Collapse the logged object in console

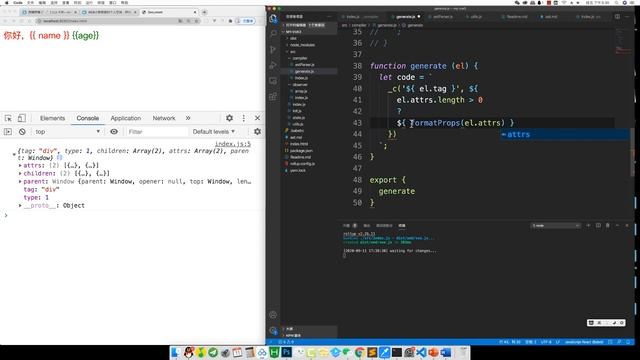14,154
